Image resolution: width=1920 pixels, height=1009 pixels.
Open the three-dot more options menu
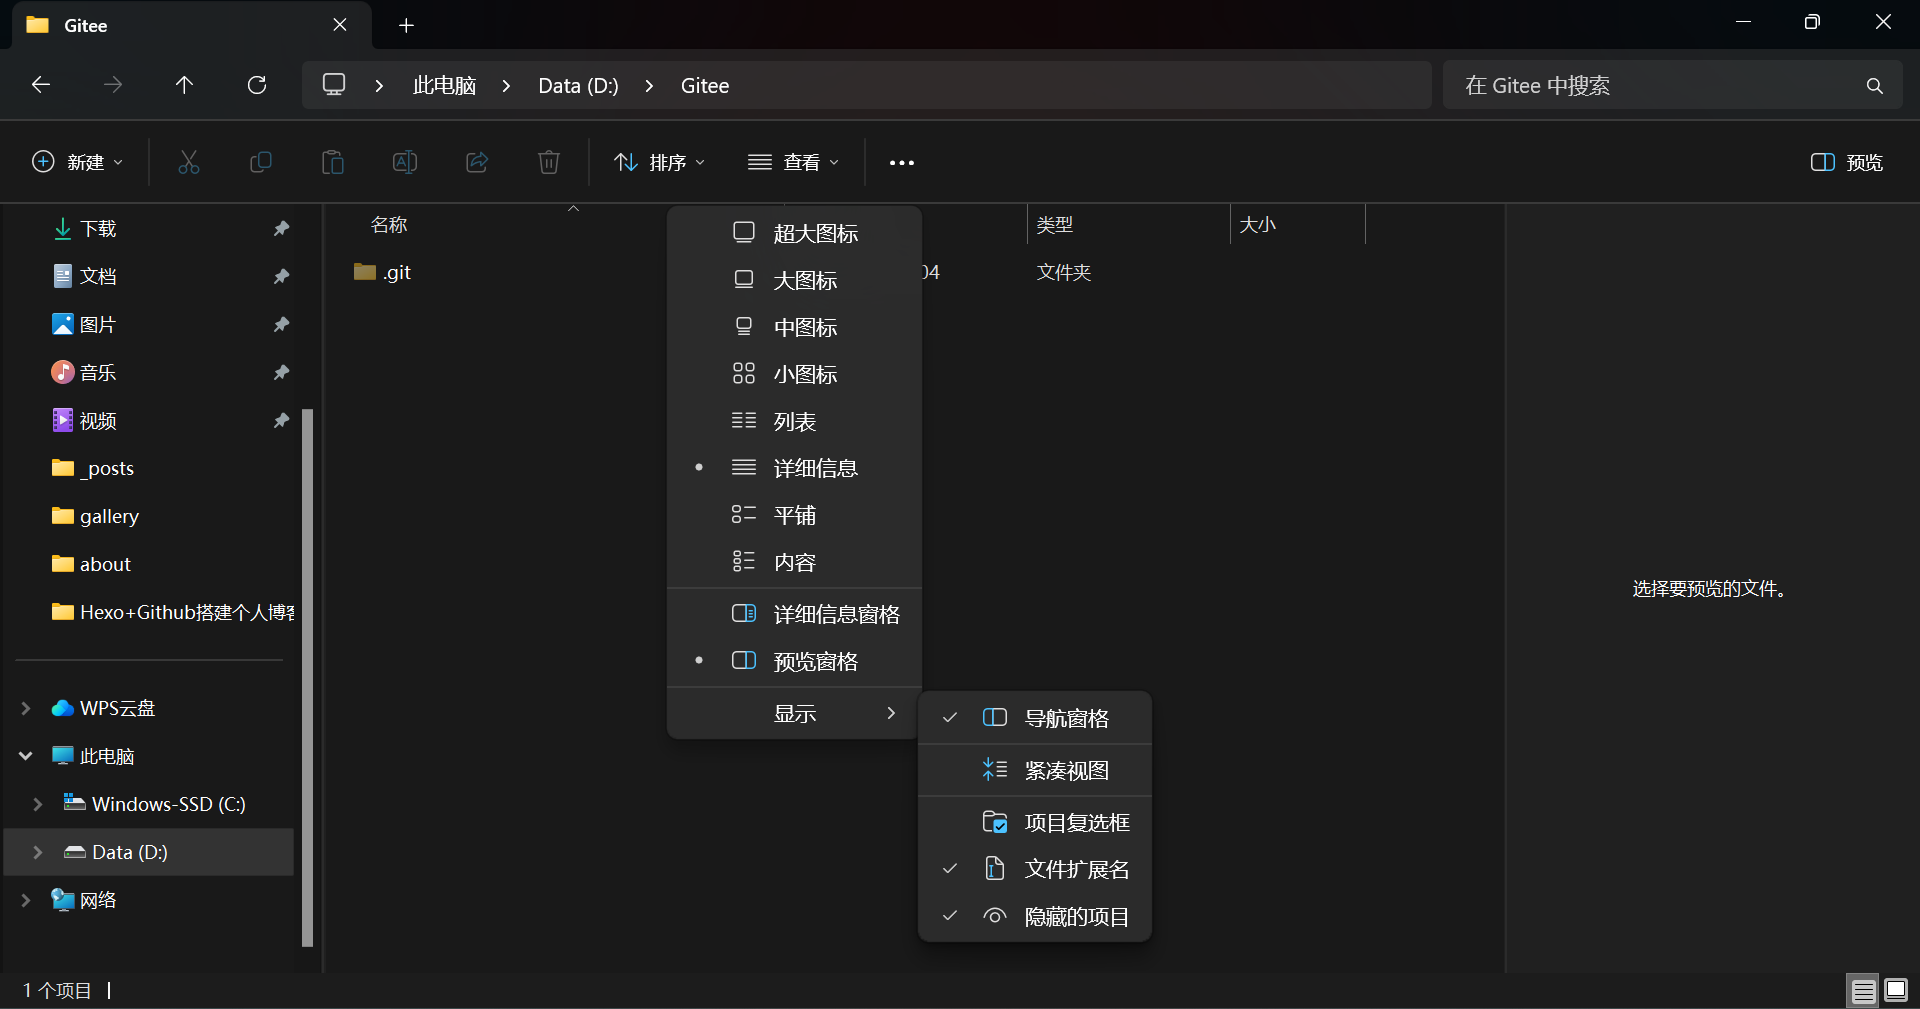pos(902,163)
